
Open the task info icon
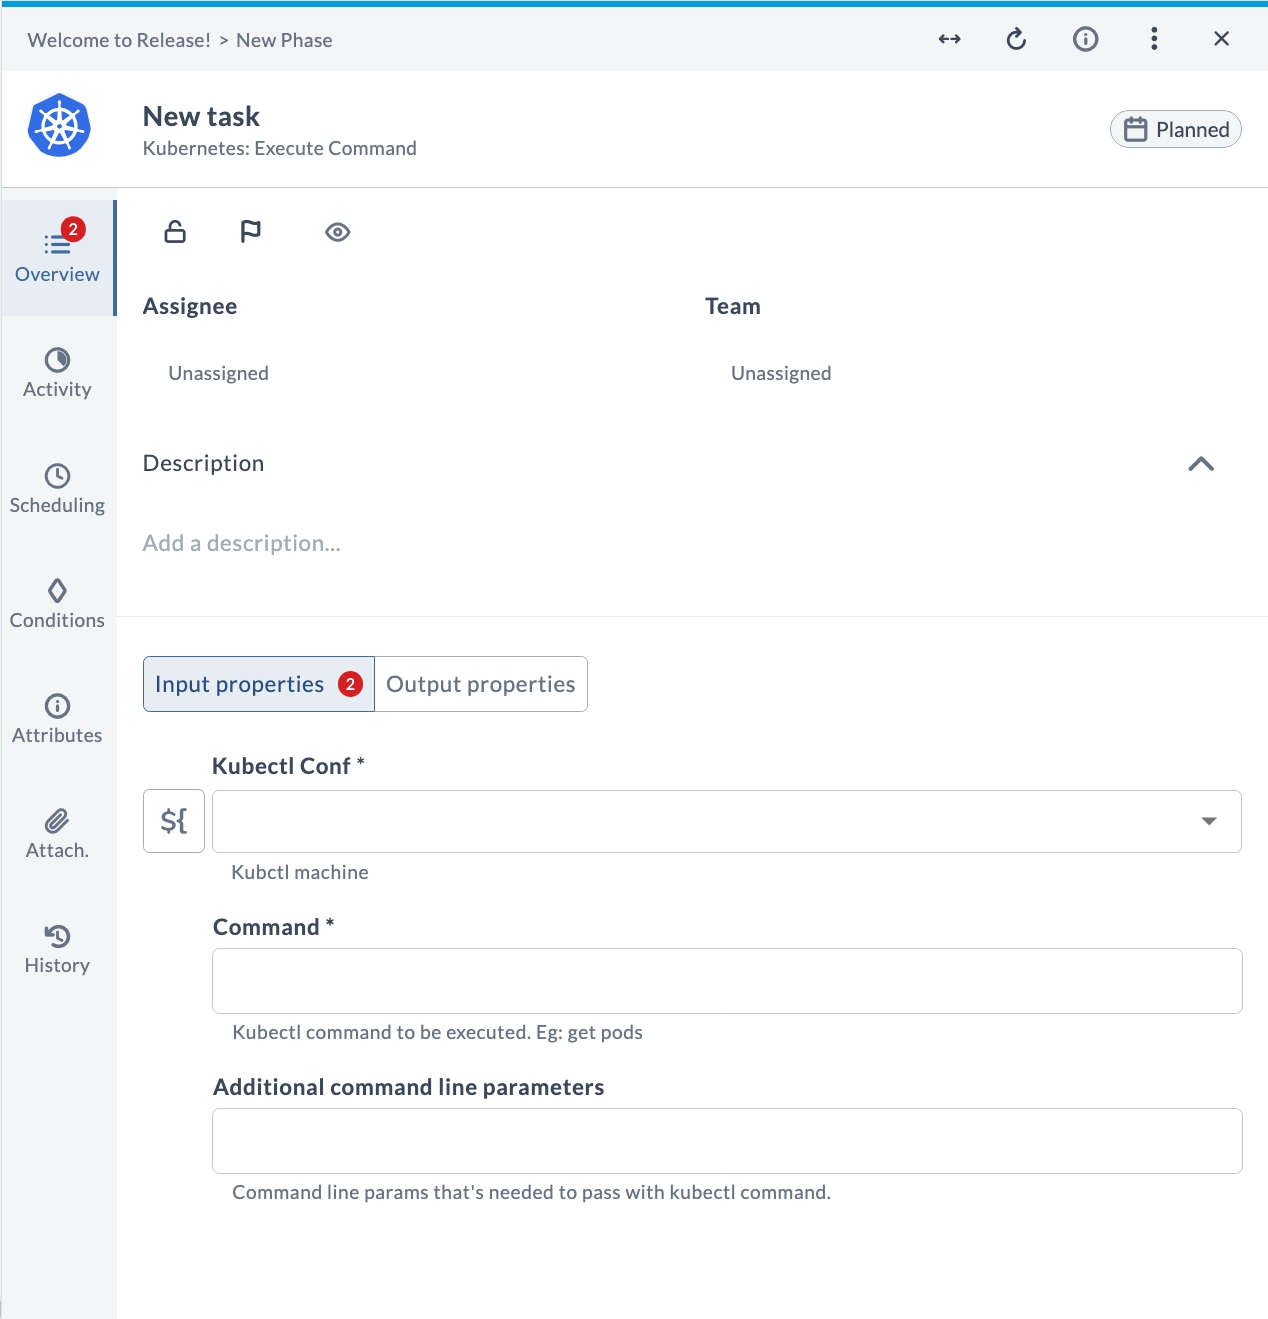pos(1085,39)
